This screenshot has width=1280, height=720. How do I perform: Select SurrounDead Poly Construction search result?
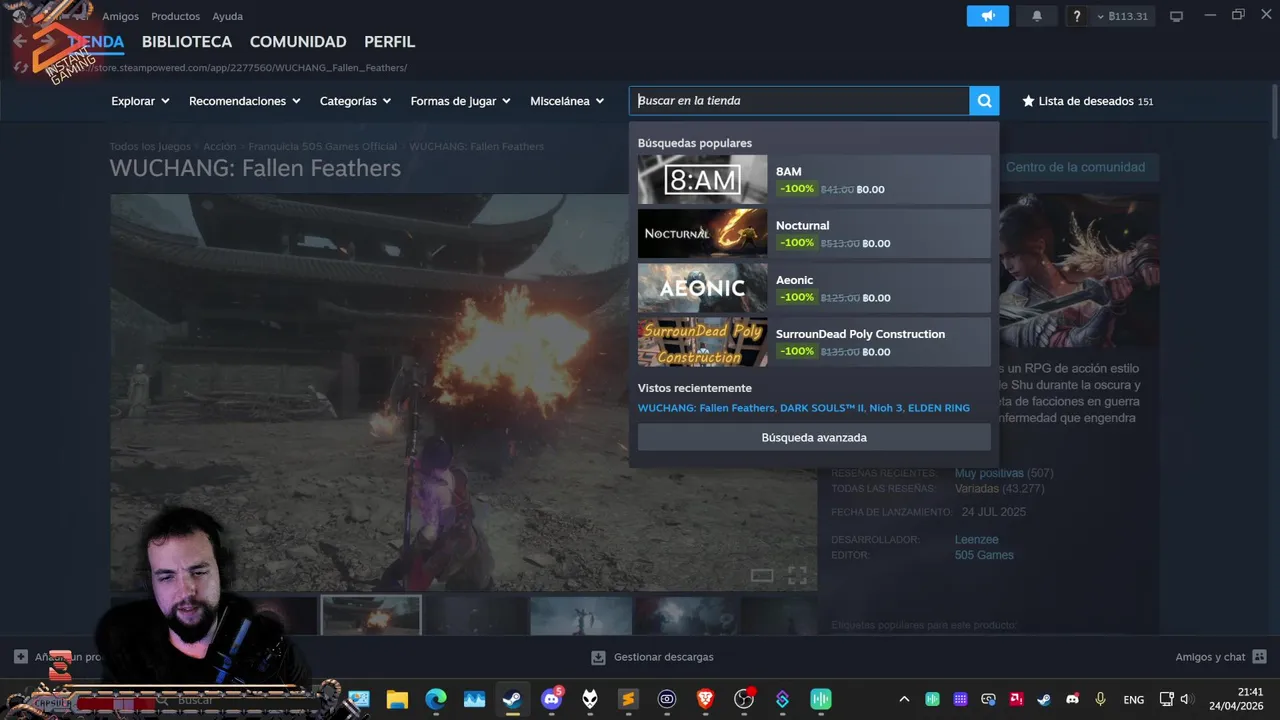click(x=814, y=342)
